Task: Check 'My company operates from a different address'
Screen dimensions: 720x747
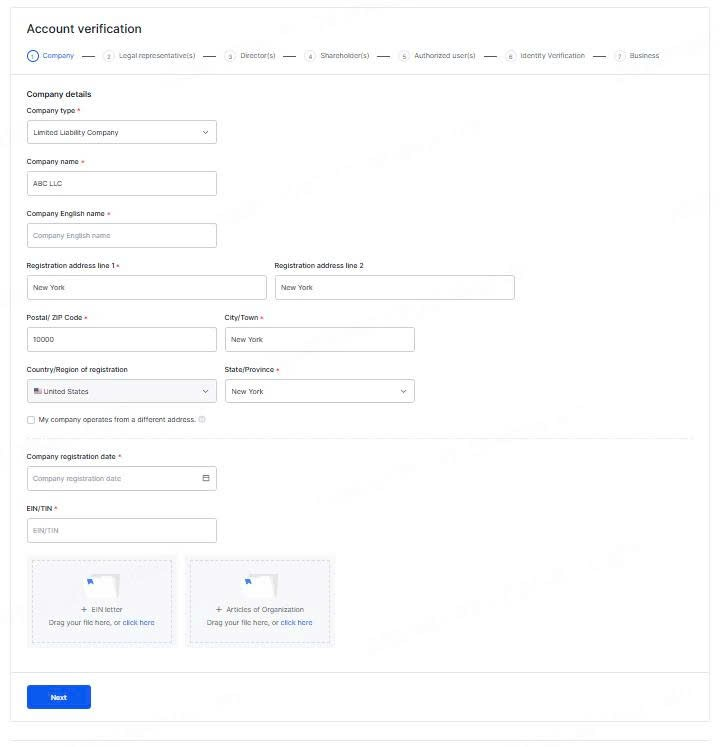Action: coord(31,420)
